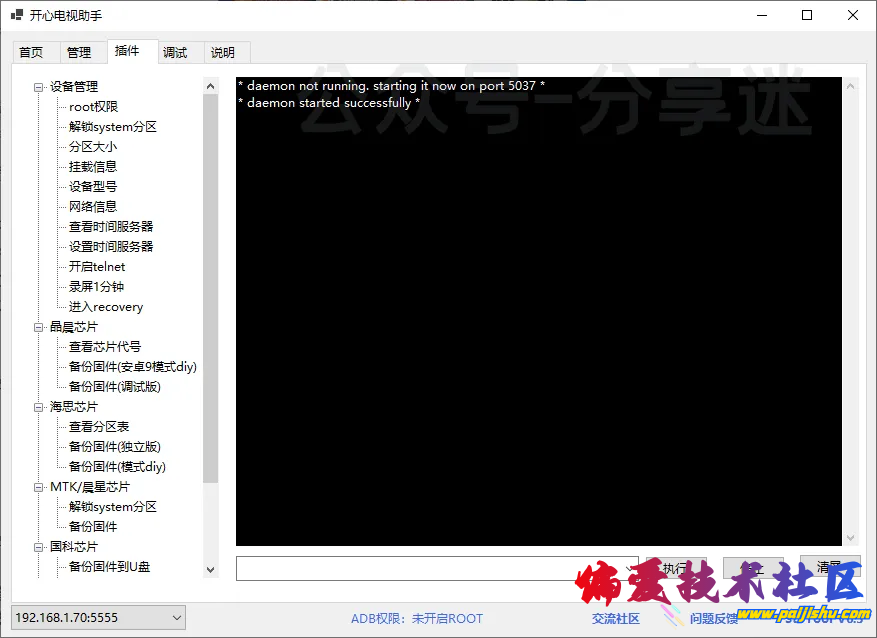The image size is (877, 638).
Task: Choose 进入recovery in device management
Action: (x=105, y=307)
